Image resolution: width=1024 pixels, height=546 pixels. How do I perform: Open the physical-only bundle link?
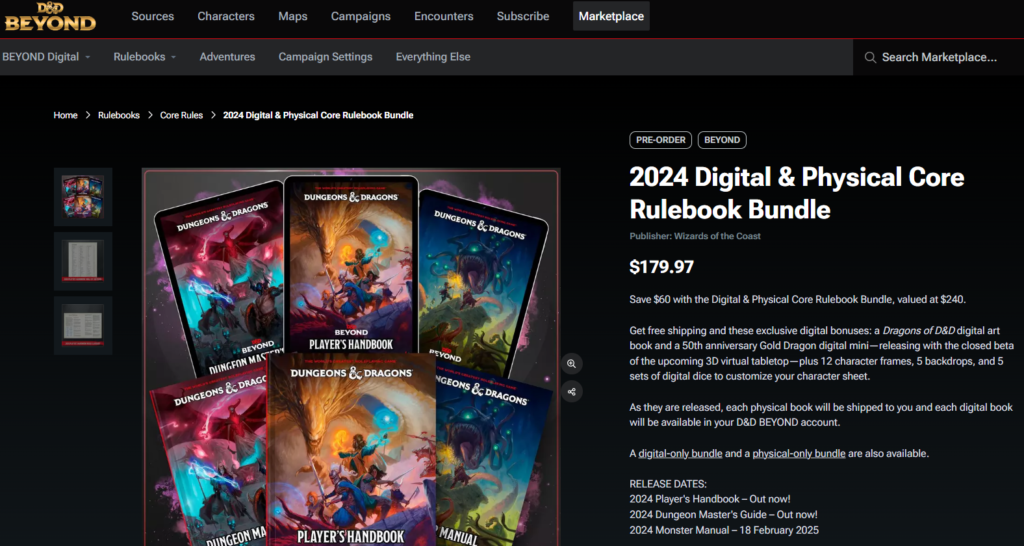(799, 453)
